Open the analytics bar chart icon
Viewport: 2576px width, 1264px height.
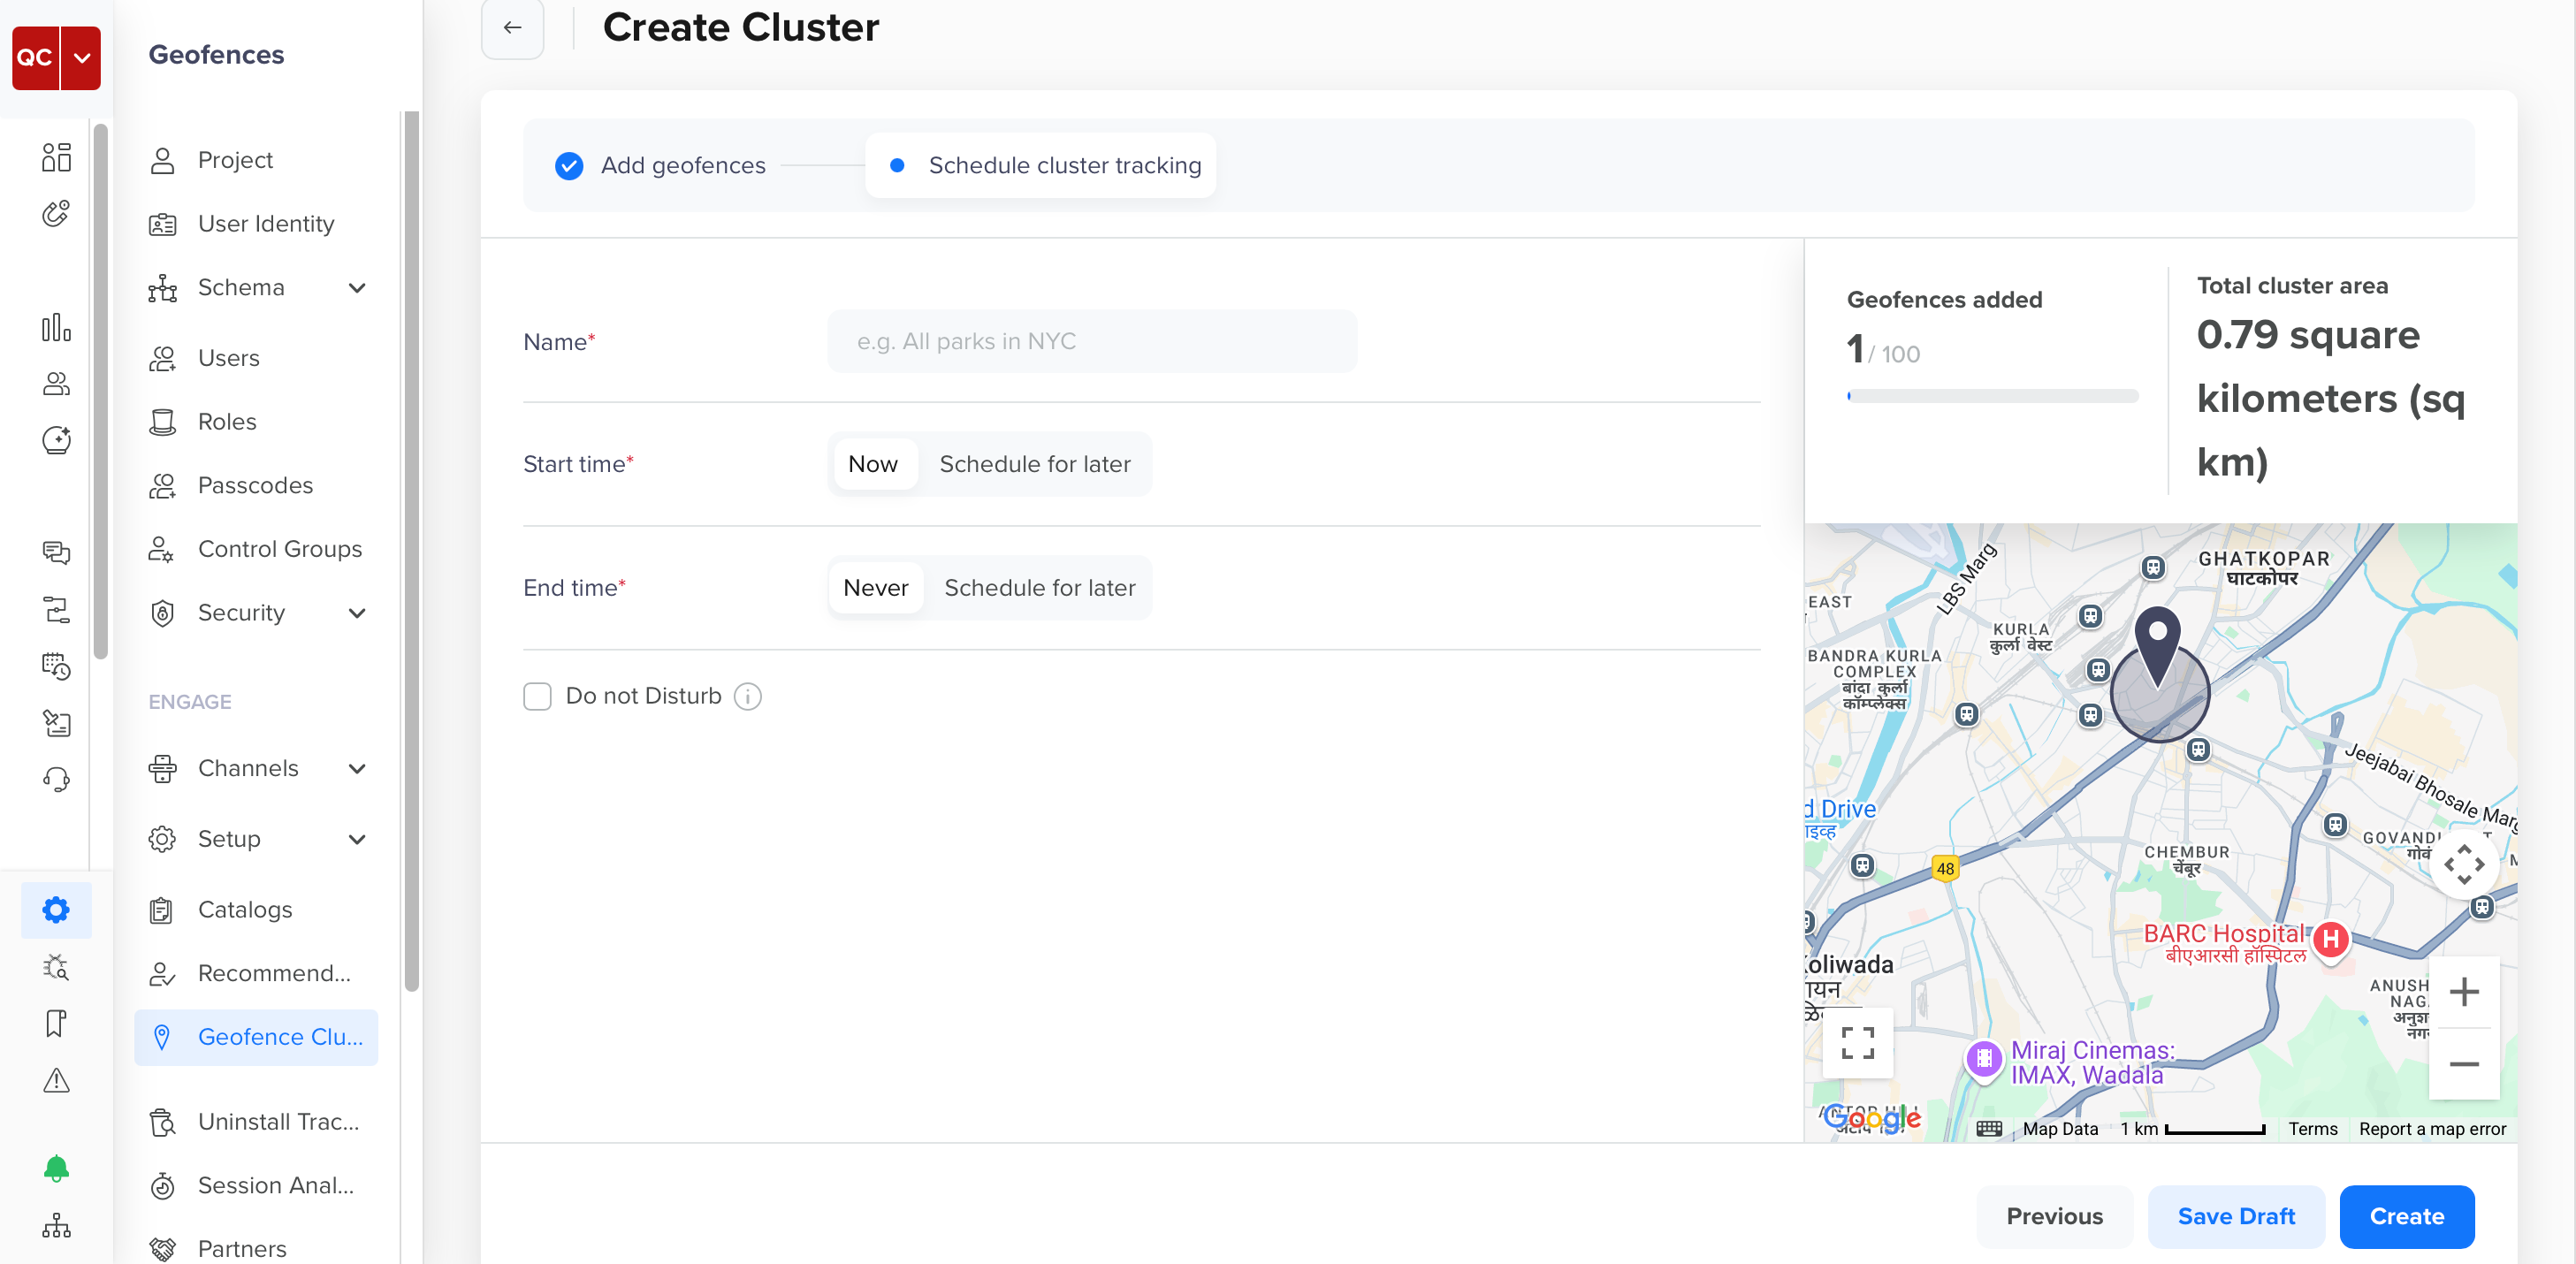coord(56,326)
